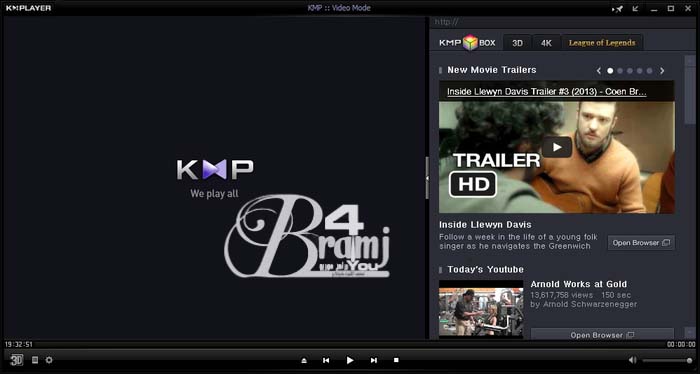Open the playlist editor icon

point(35,360)
